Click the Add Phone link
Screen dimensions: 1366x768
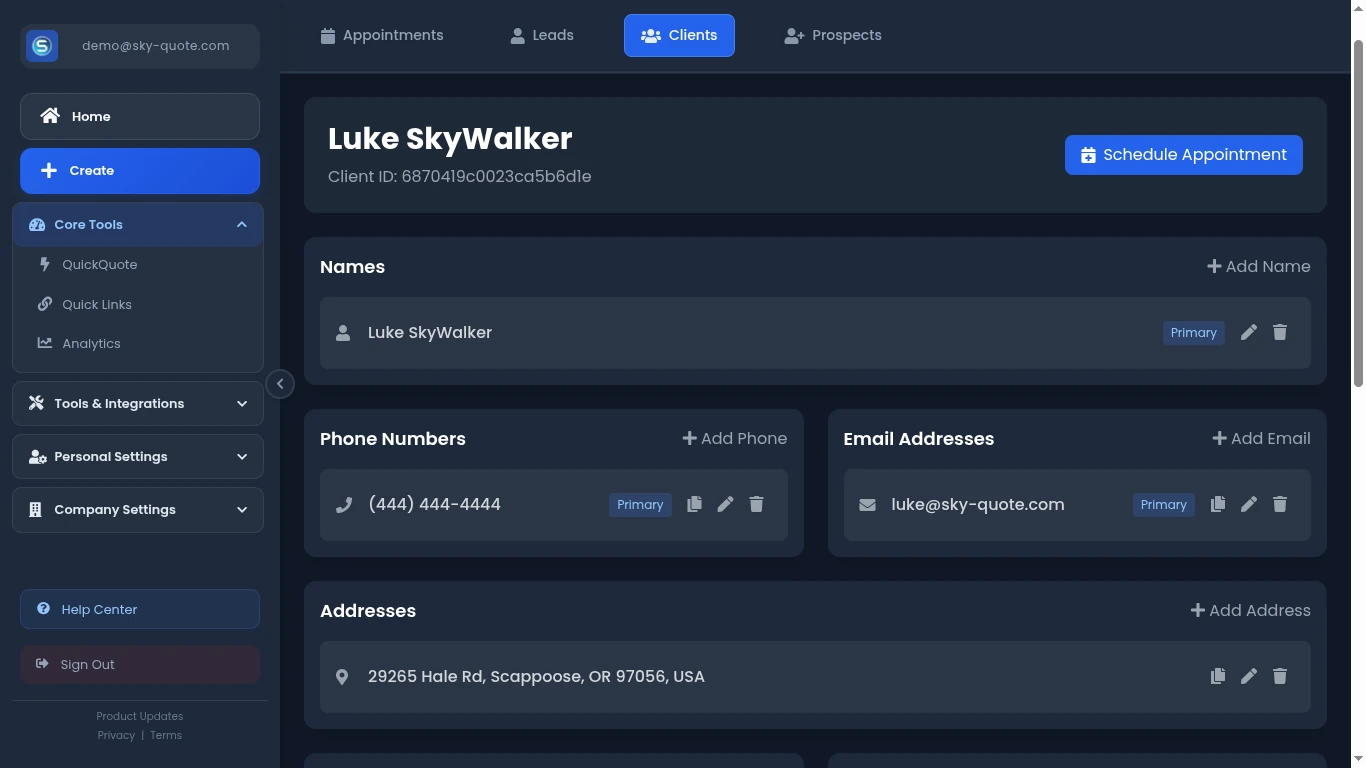tap(734, 438)
